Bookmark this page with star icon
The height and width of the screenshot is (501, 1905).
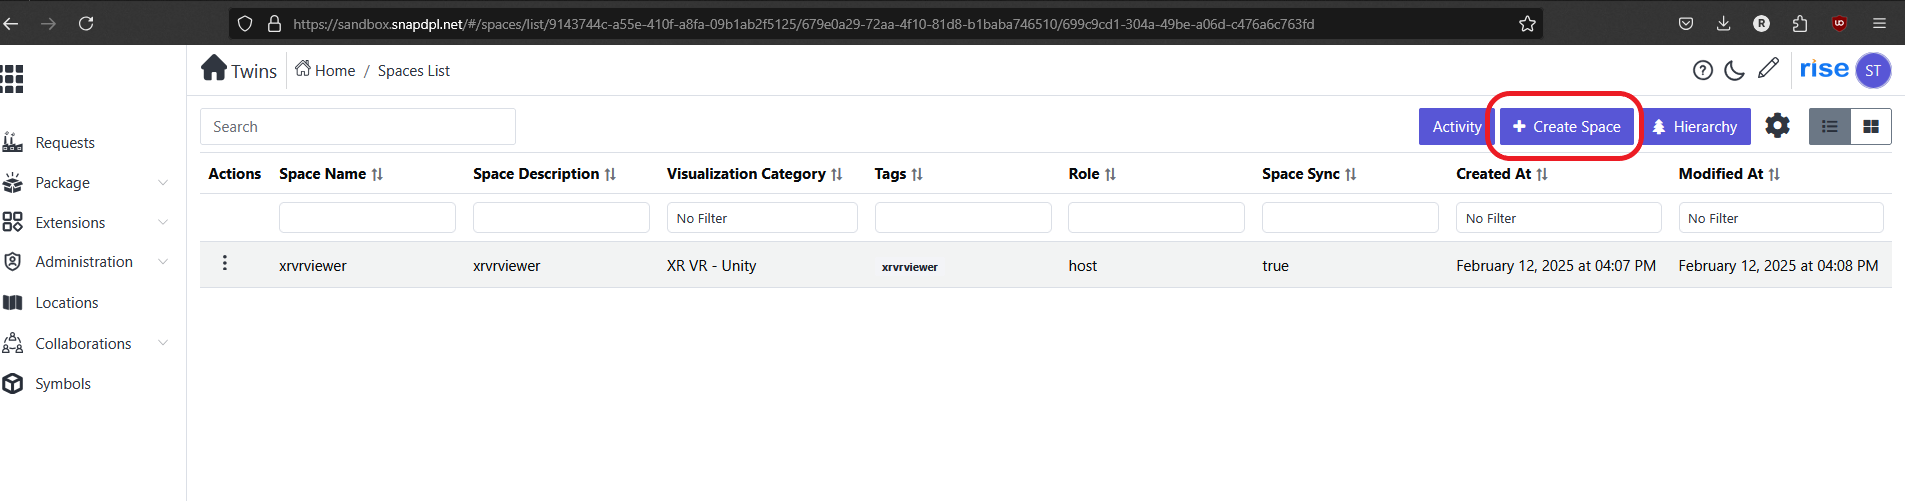[x=1527, y=24]
